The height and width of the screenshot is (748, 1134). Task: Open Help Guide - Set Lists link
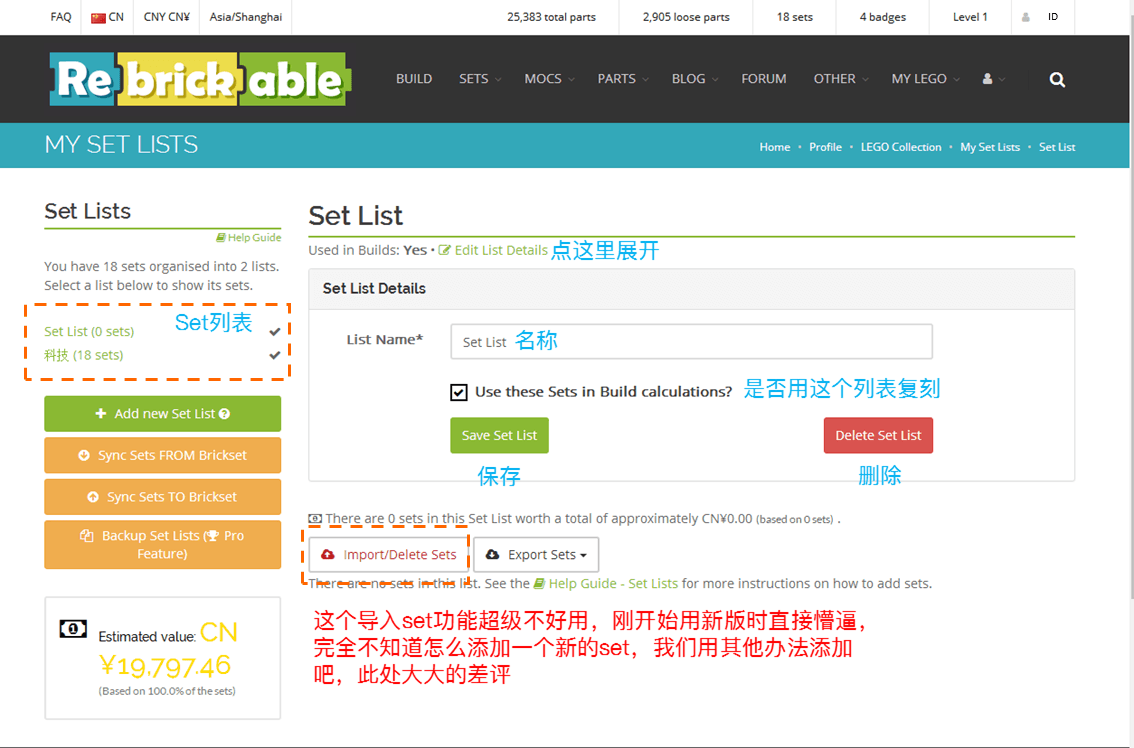point(613,583)
